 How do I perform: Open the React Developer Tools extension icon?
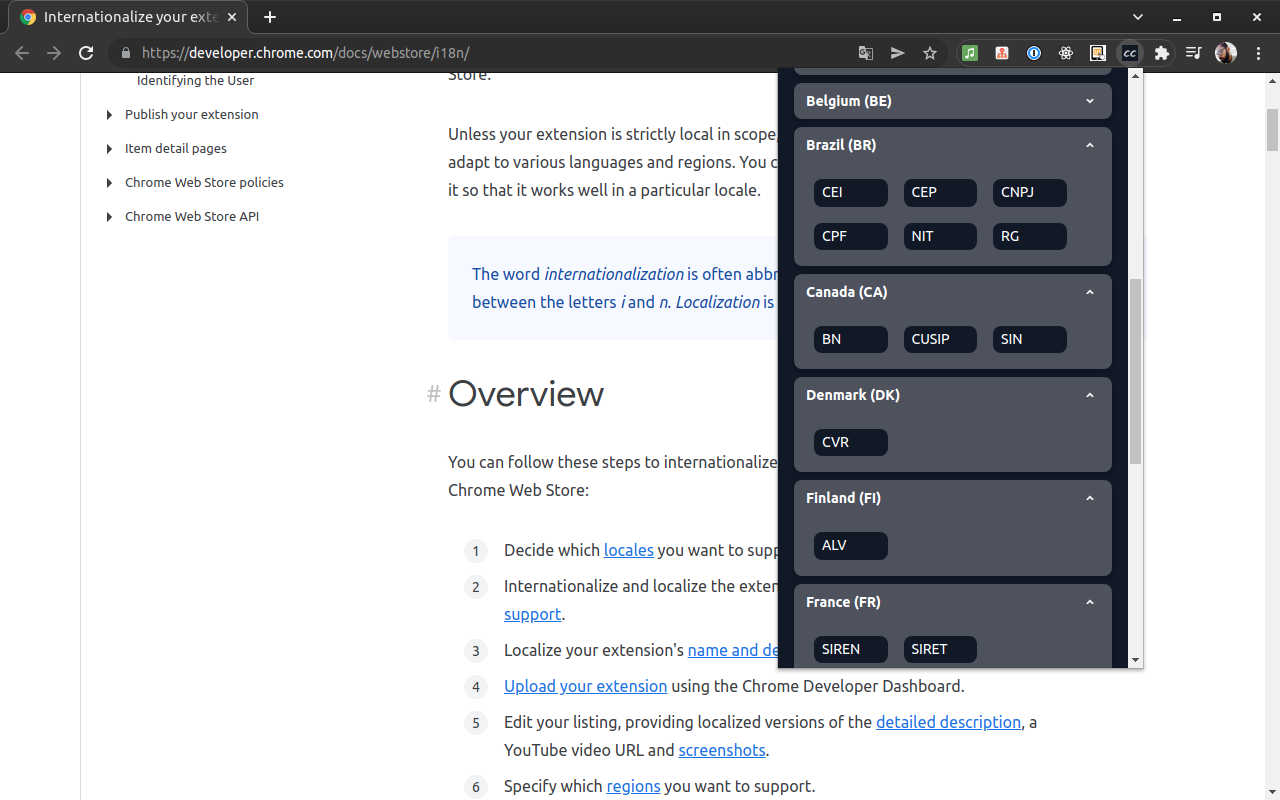(x=1066, y=53)
